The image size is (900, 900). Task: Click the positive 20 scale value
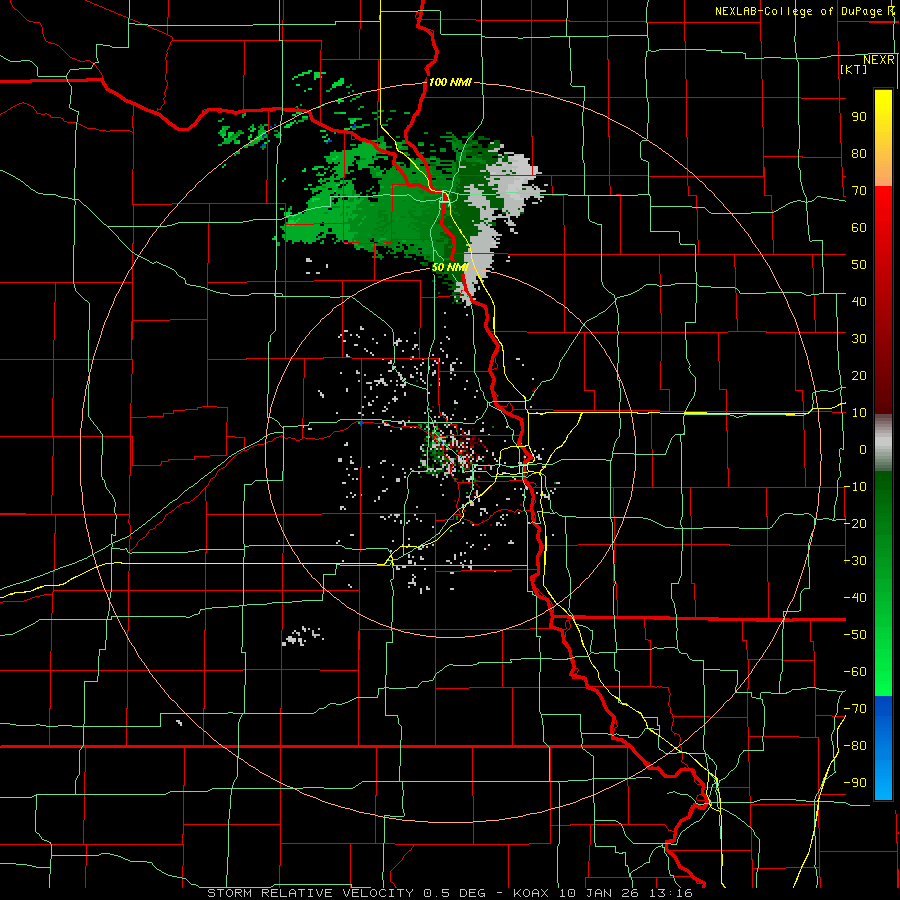(859, 375)
